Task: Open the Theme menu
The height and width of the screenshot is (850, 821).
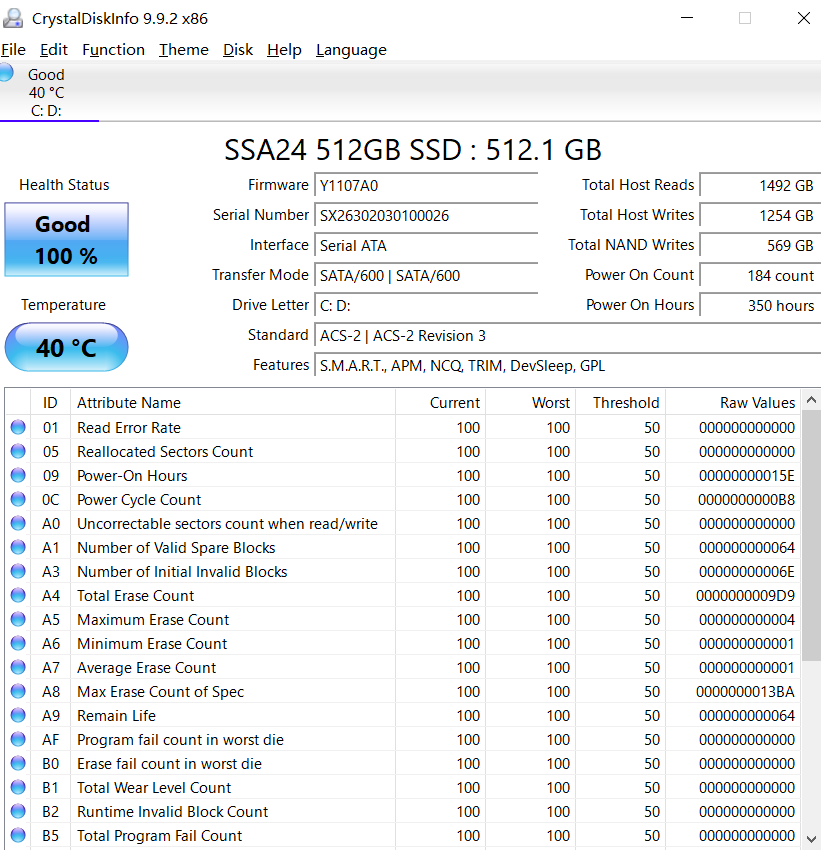Action: [x=184, y=50]
